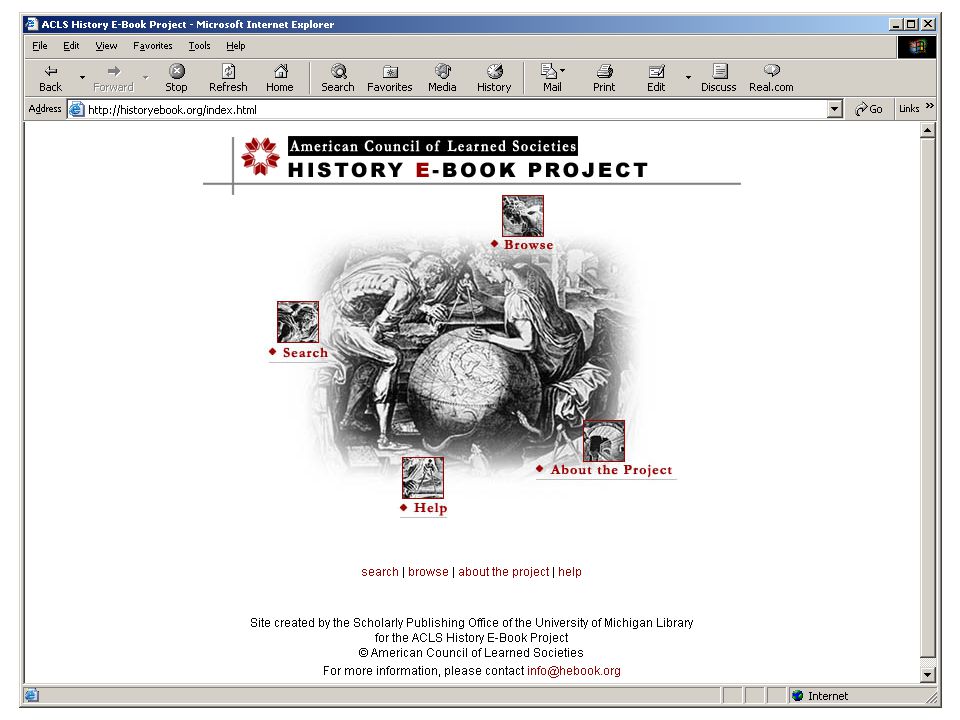
Task: Click the greyed Forward toolbar button
Action: point(113,78)
